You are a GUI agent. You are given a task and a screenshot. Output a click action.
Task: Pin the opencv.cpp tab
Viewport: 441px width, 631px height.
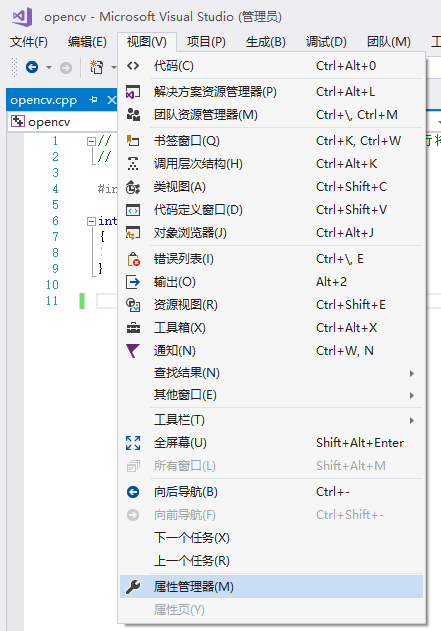click(x=93, y=99)
